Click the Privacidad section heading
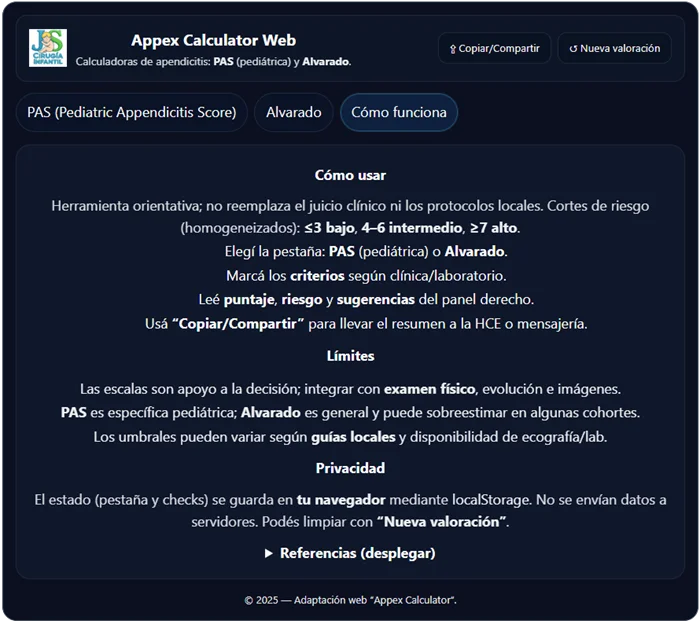 (350, 468)
